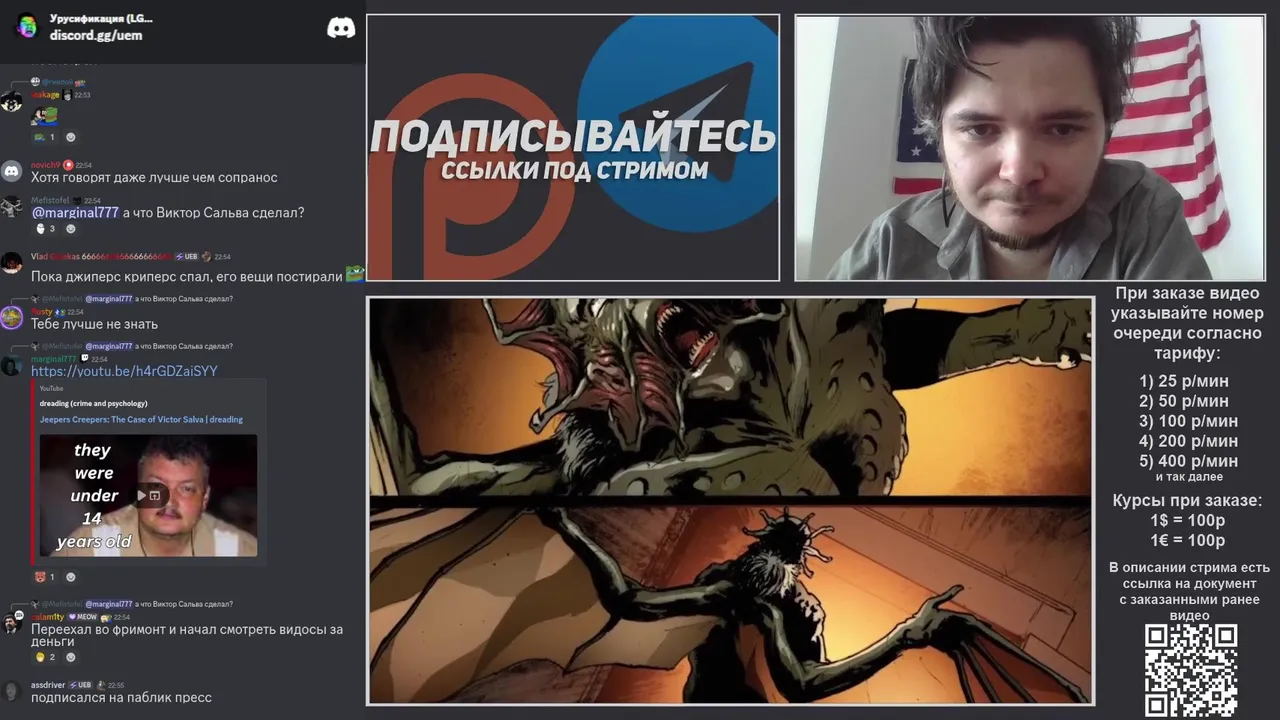Screen dimensions: 1280x720
Task: Add a reaction to calamity's message
Action: point(70,657)
